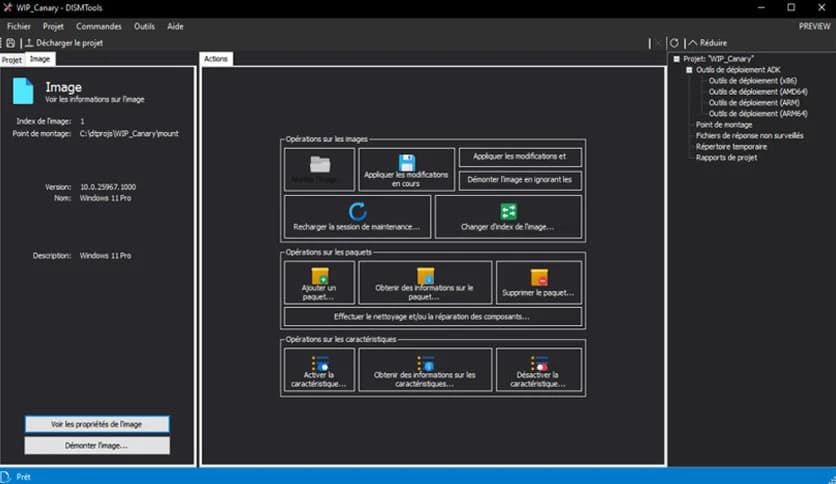Viewport: 836px width, 484px height.
Task: Click the save project icon in the toolbar
Action: coord(10,43)
